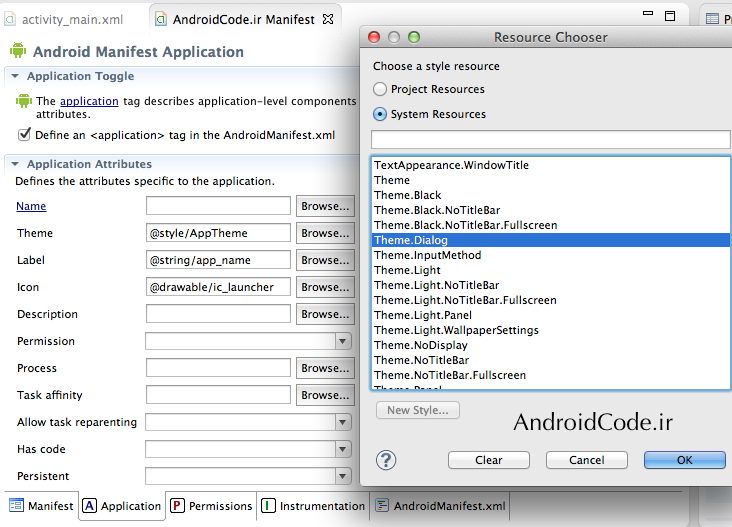Viewport: 732px width, 527px height.
Task: Click the Instrumentation tab icon
Action: click(x=268, y=506)
